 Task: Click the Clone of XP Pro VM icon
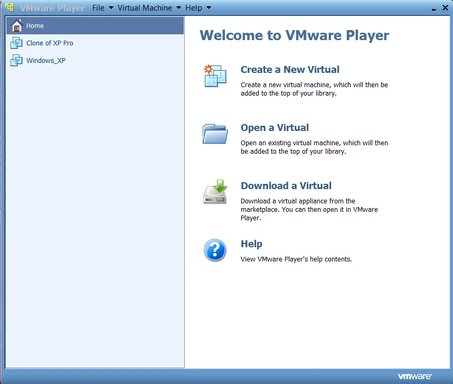click(x=16, y=43)
